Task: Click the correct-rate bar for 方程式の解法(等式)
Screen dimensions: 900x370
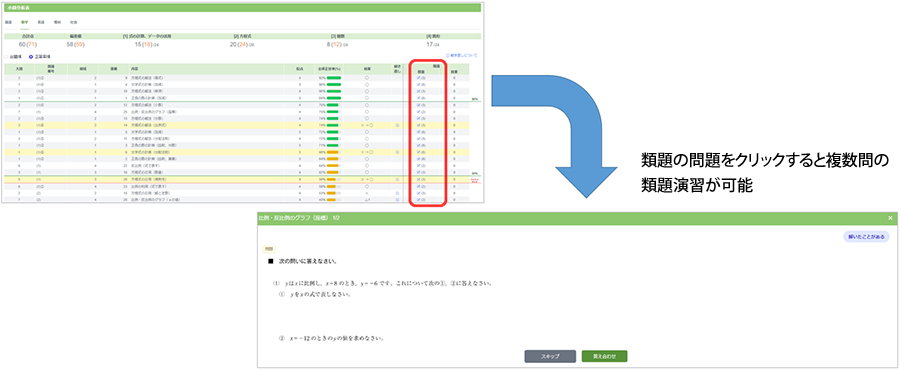Action: tap(333, 77)
